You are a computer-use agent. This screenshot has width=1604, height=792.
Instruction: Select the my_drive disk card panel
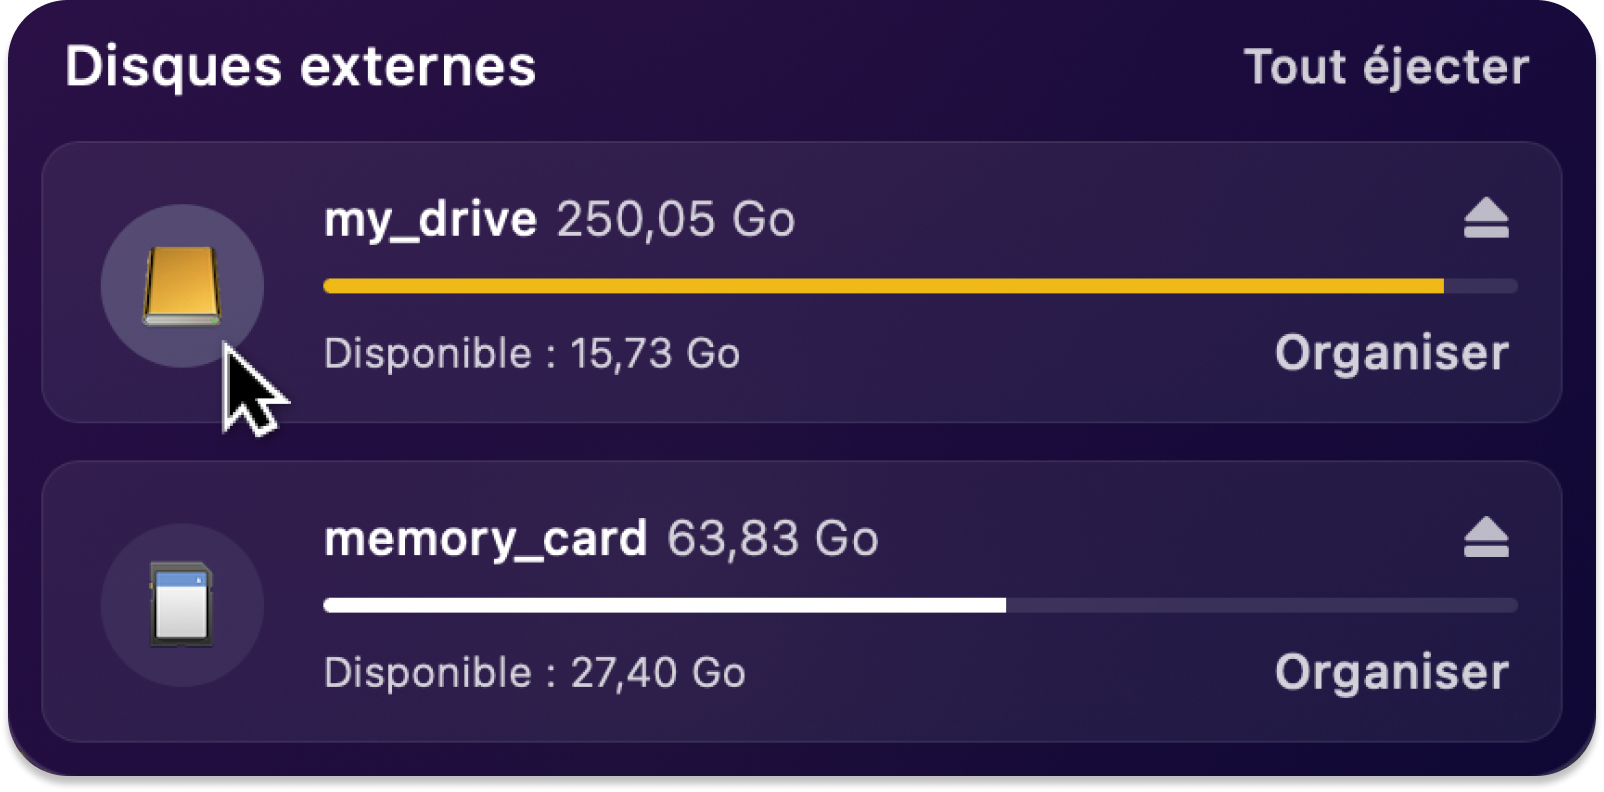[x=802, y=282]
